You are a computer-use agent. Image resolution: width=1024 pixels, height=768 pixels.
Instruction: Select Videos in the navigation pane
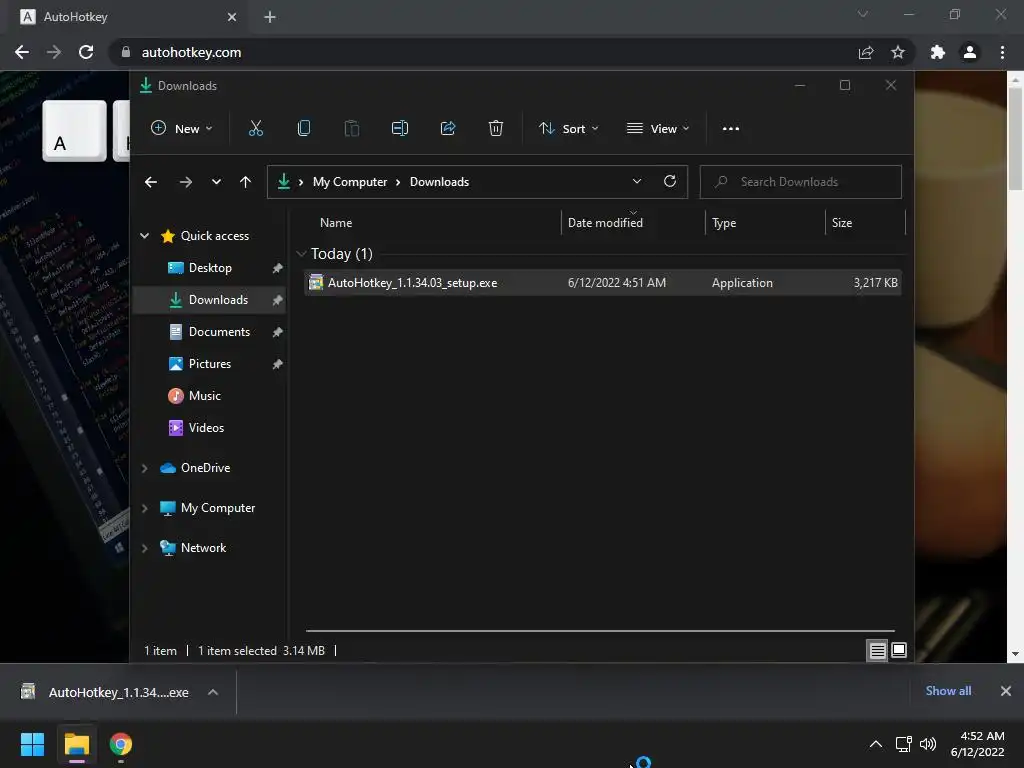(x=210, y=428)
